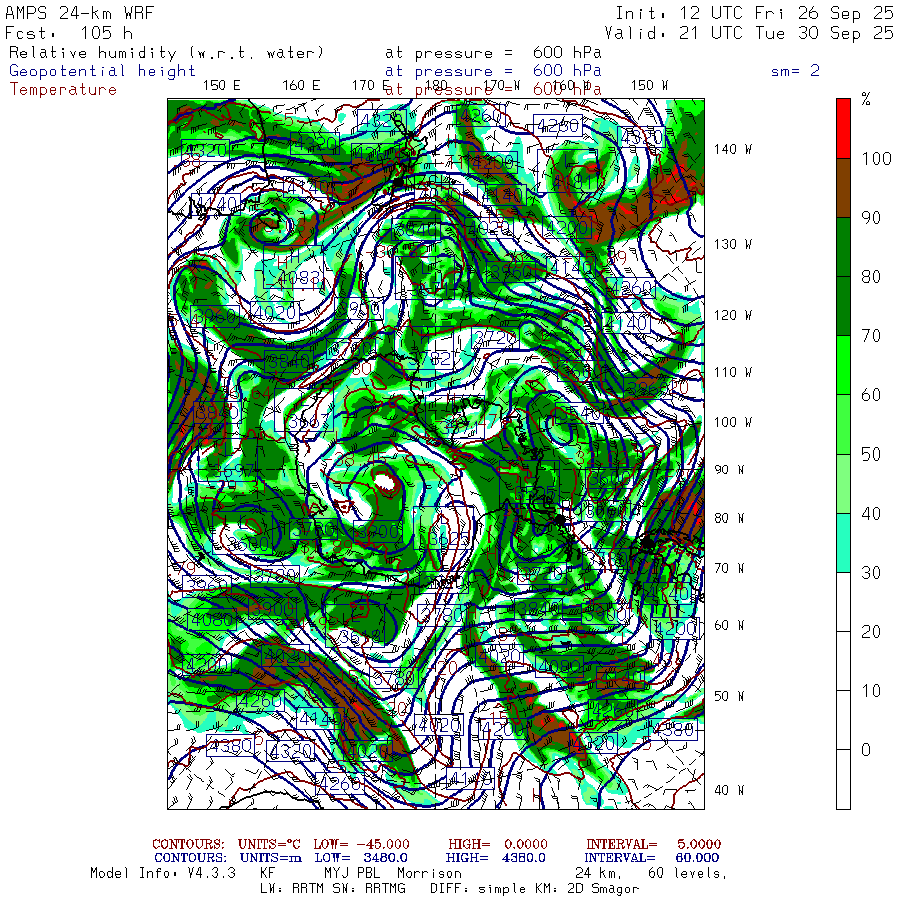Image resolution: width=900 pixels, height=900 pixels.
Task: Click the red 'Temperature' legend label
Action: point(63,89)
